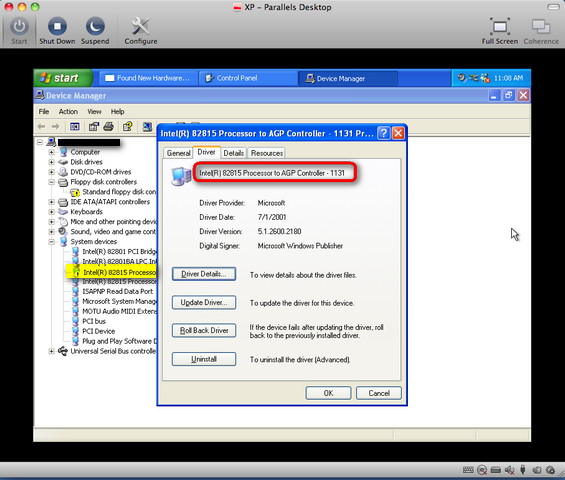This screenshot has height=480, width=565.
Task: Select Standard floppy disk controller item
Action: tap(113, 192)
